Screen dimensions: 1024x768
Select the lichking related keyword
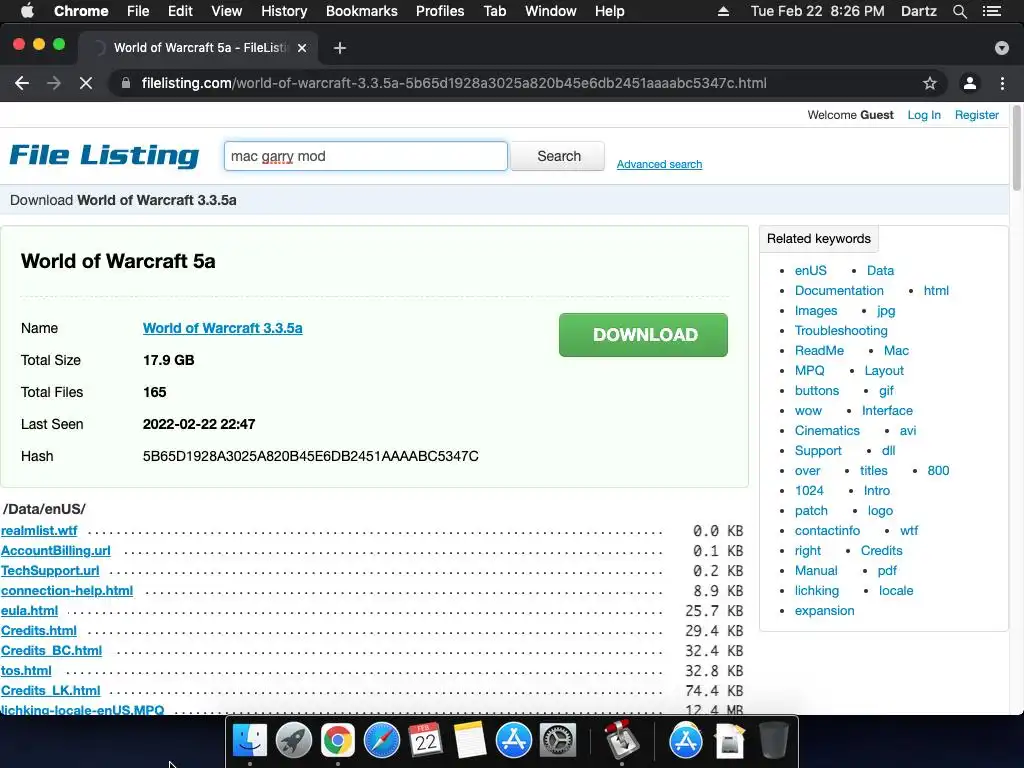coord(816,590)
